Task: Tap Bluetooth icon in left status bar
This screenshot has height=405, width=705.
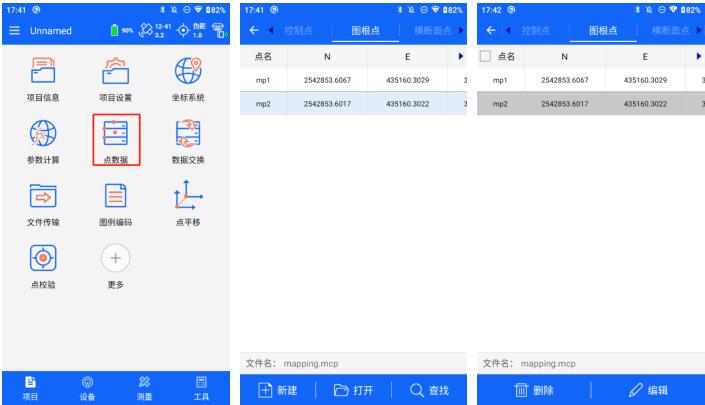Action: tap(163, 9)
